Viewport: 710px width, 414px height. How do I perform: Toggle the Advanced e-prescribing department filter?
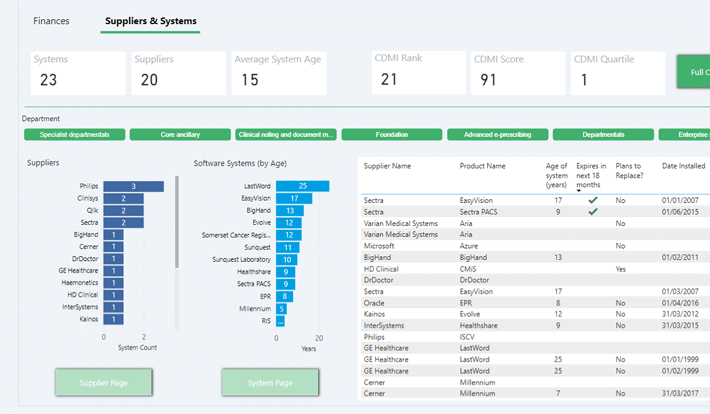click(x=497, y=134)
